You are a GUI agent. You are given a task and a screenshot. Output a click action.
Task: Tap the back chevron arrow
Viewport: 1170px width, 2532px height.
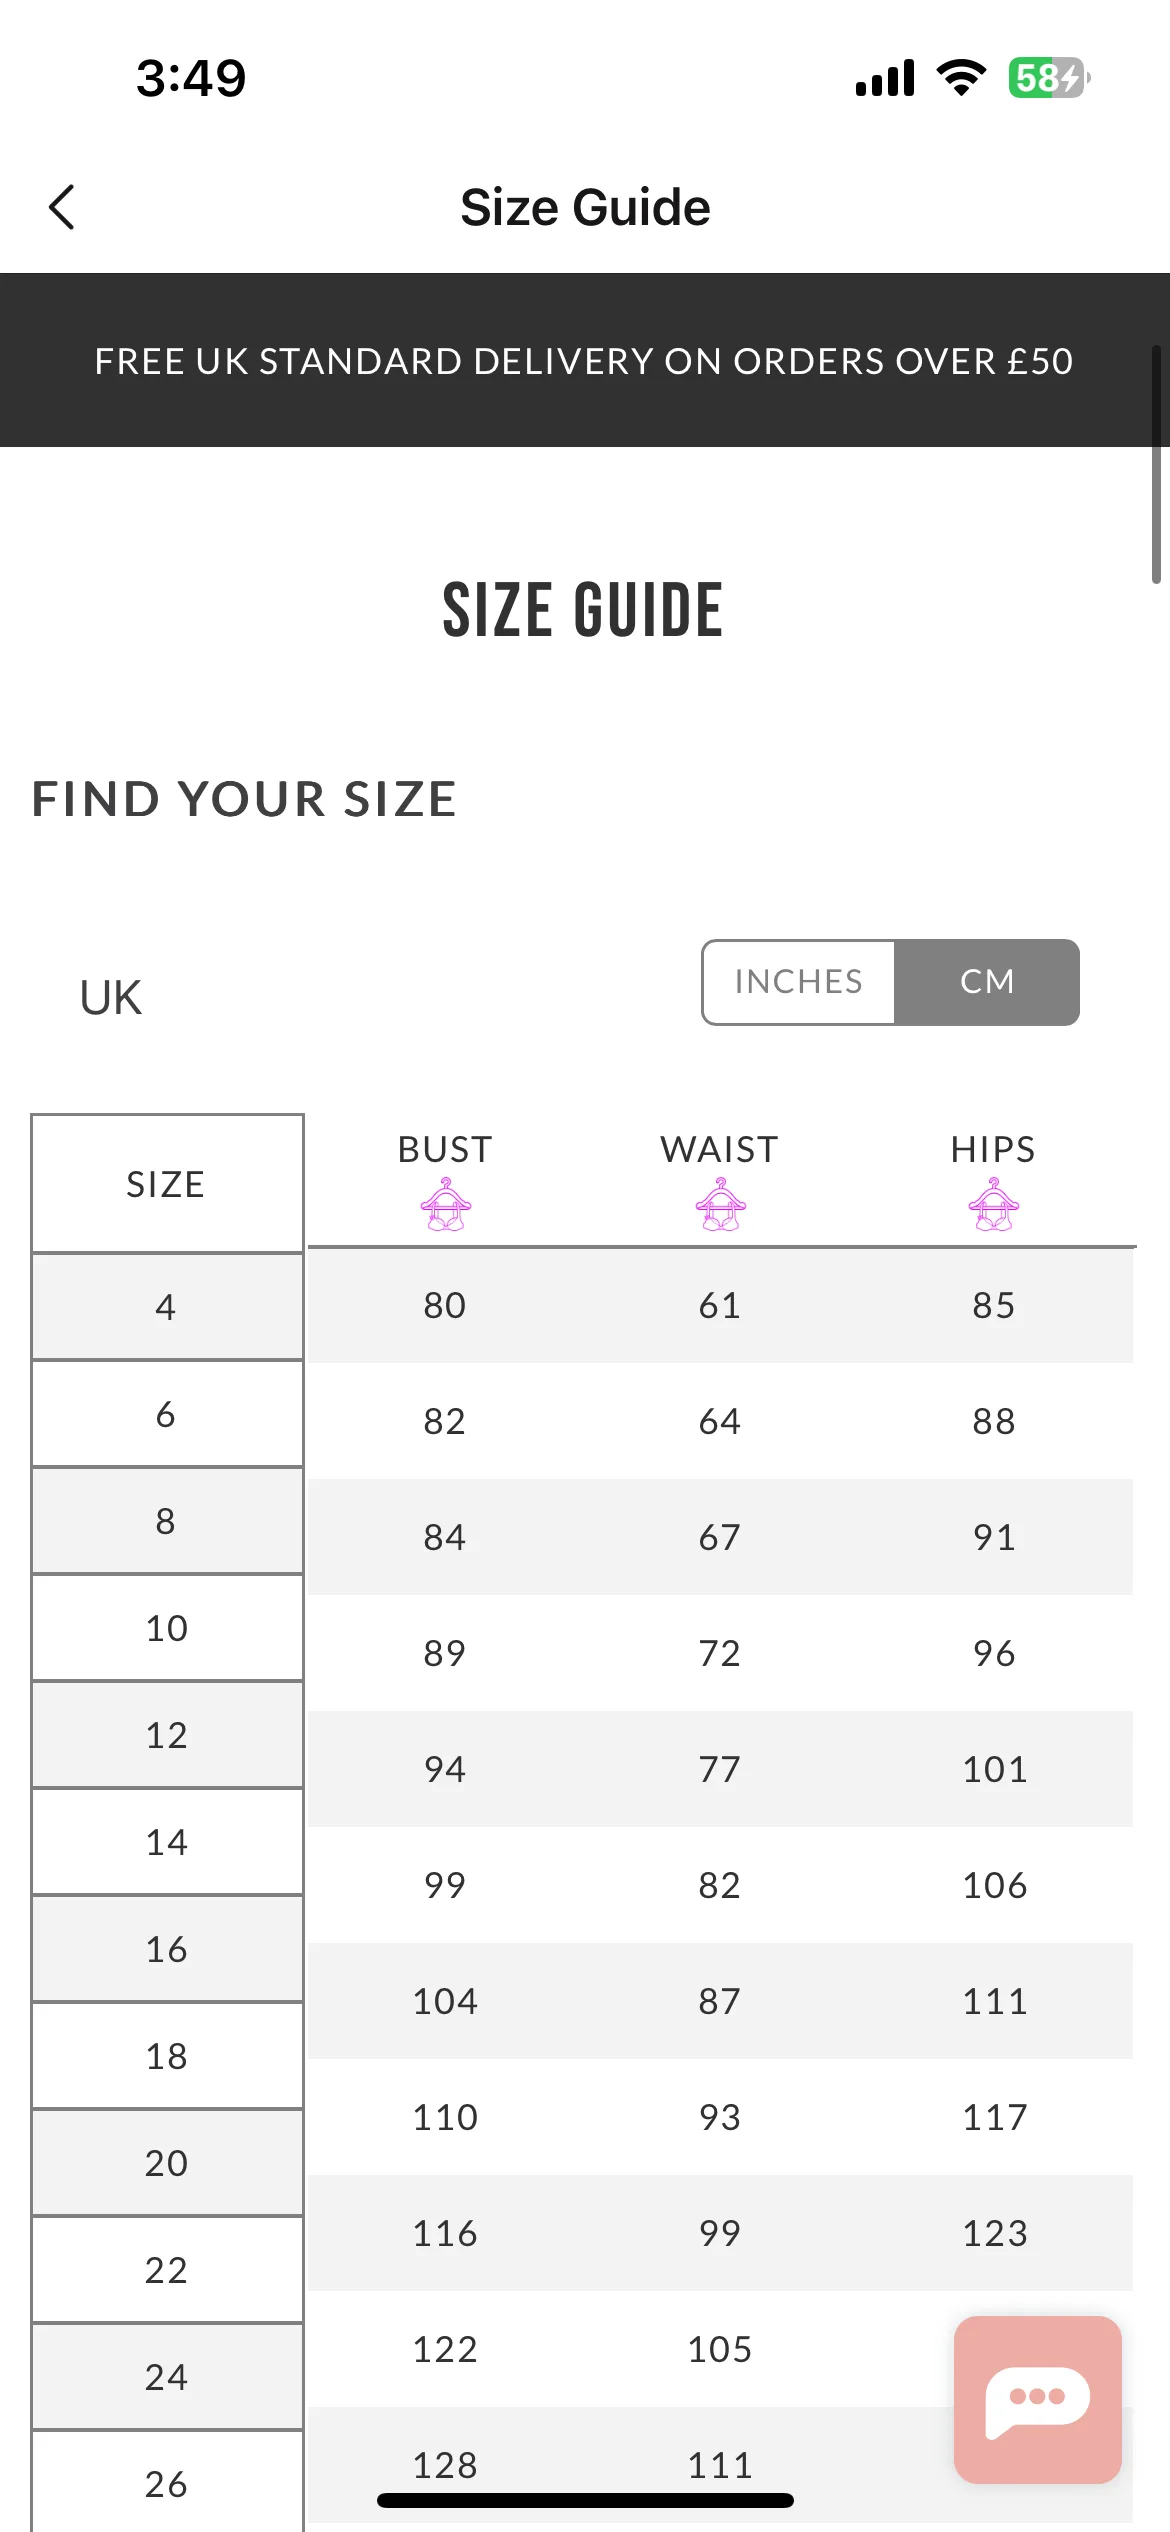tap(62, 207)
